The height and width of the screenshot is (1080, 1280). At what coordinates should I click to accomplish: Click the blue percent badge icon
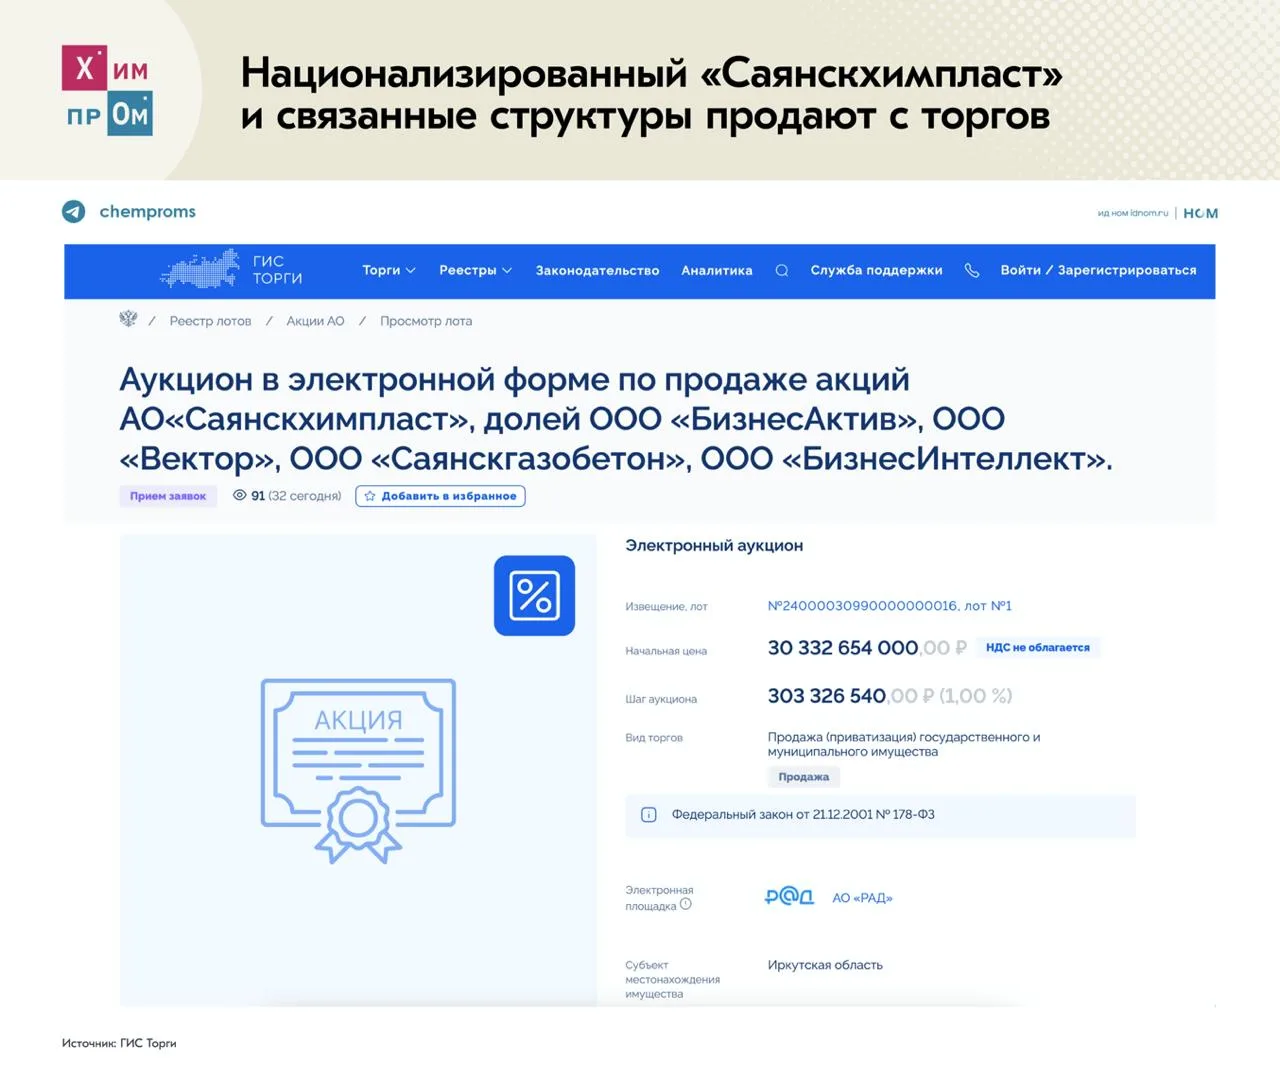pyautogui.click(x=534, y=596)
